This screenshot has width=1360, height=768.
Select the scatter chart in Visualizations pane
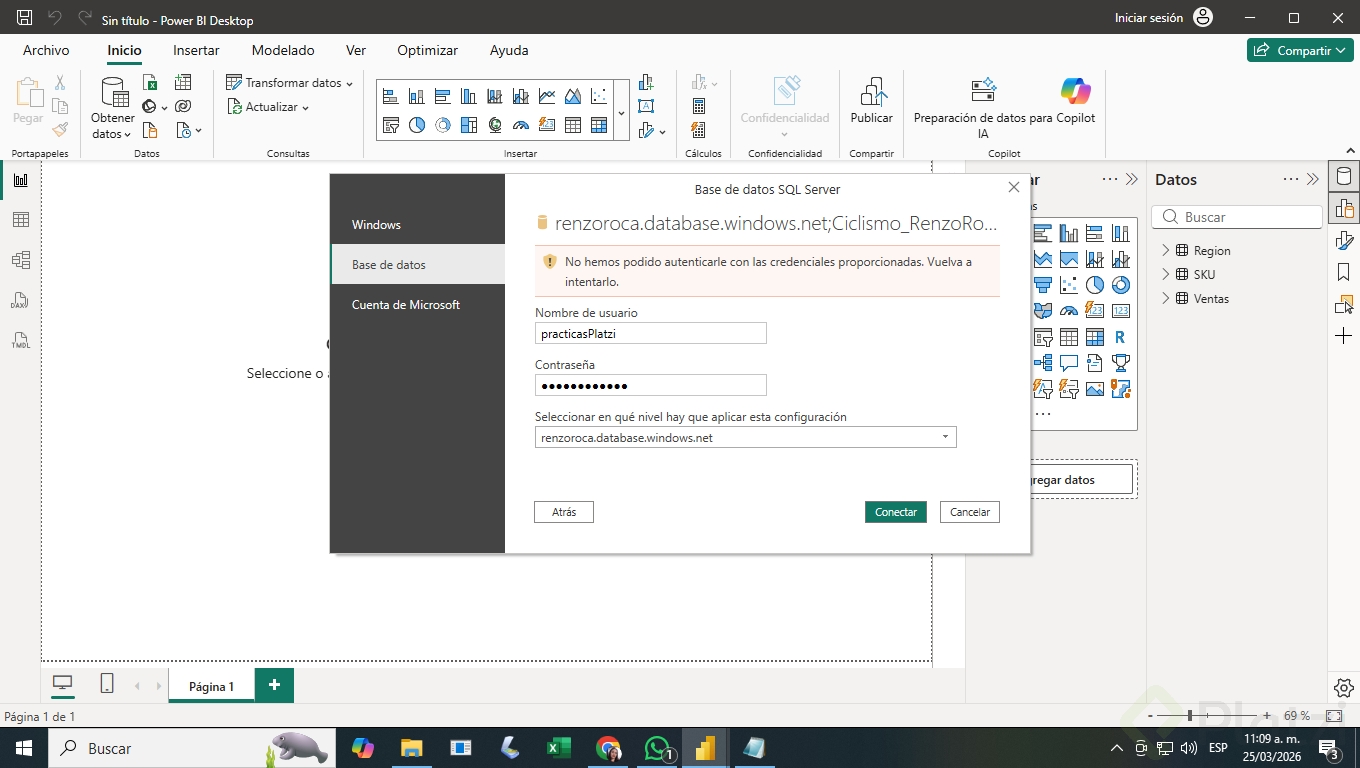(x=1069, y=285)
